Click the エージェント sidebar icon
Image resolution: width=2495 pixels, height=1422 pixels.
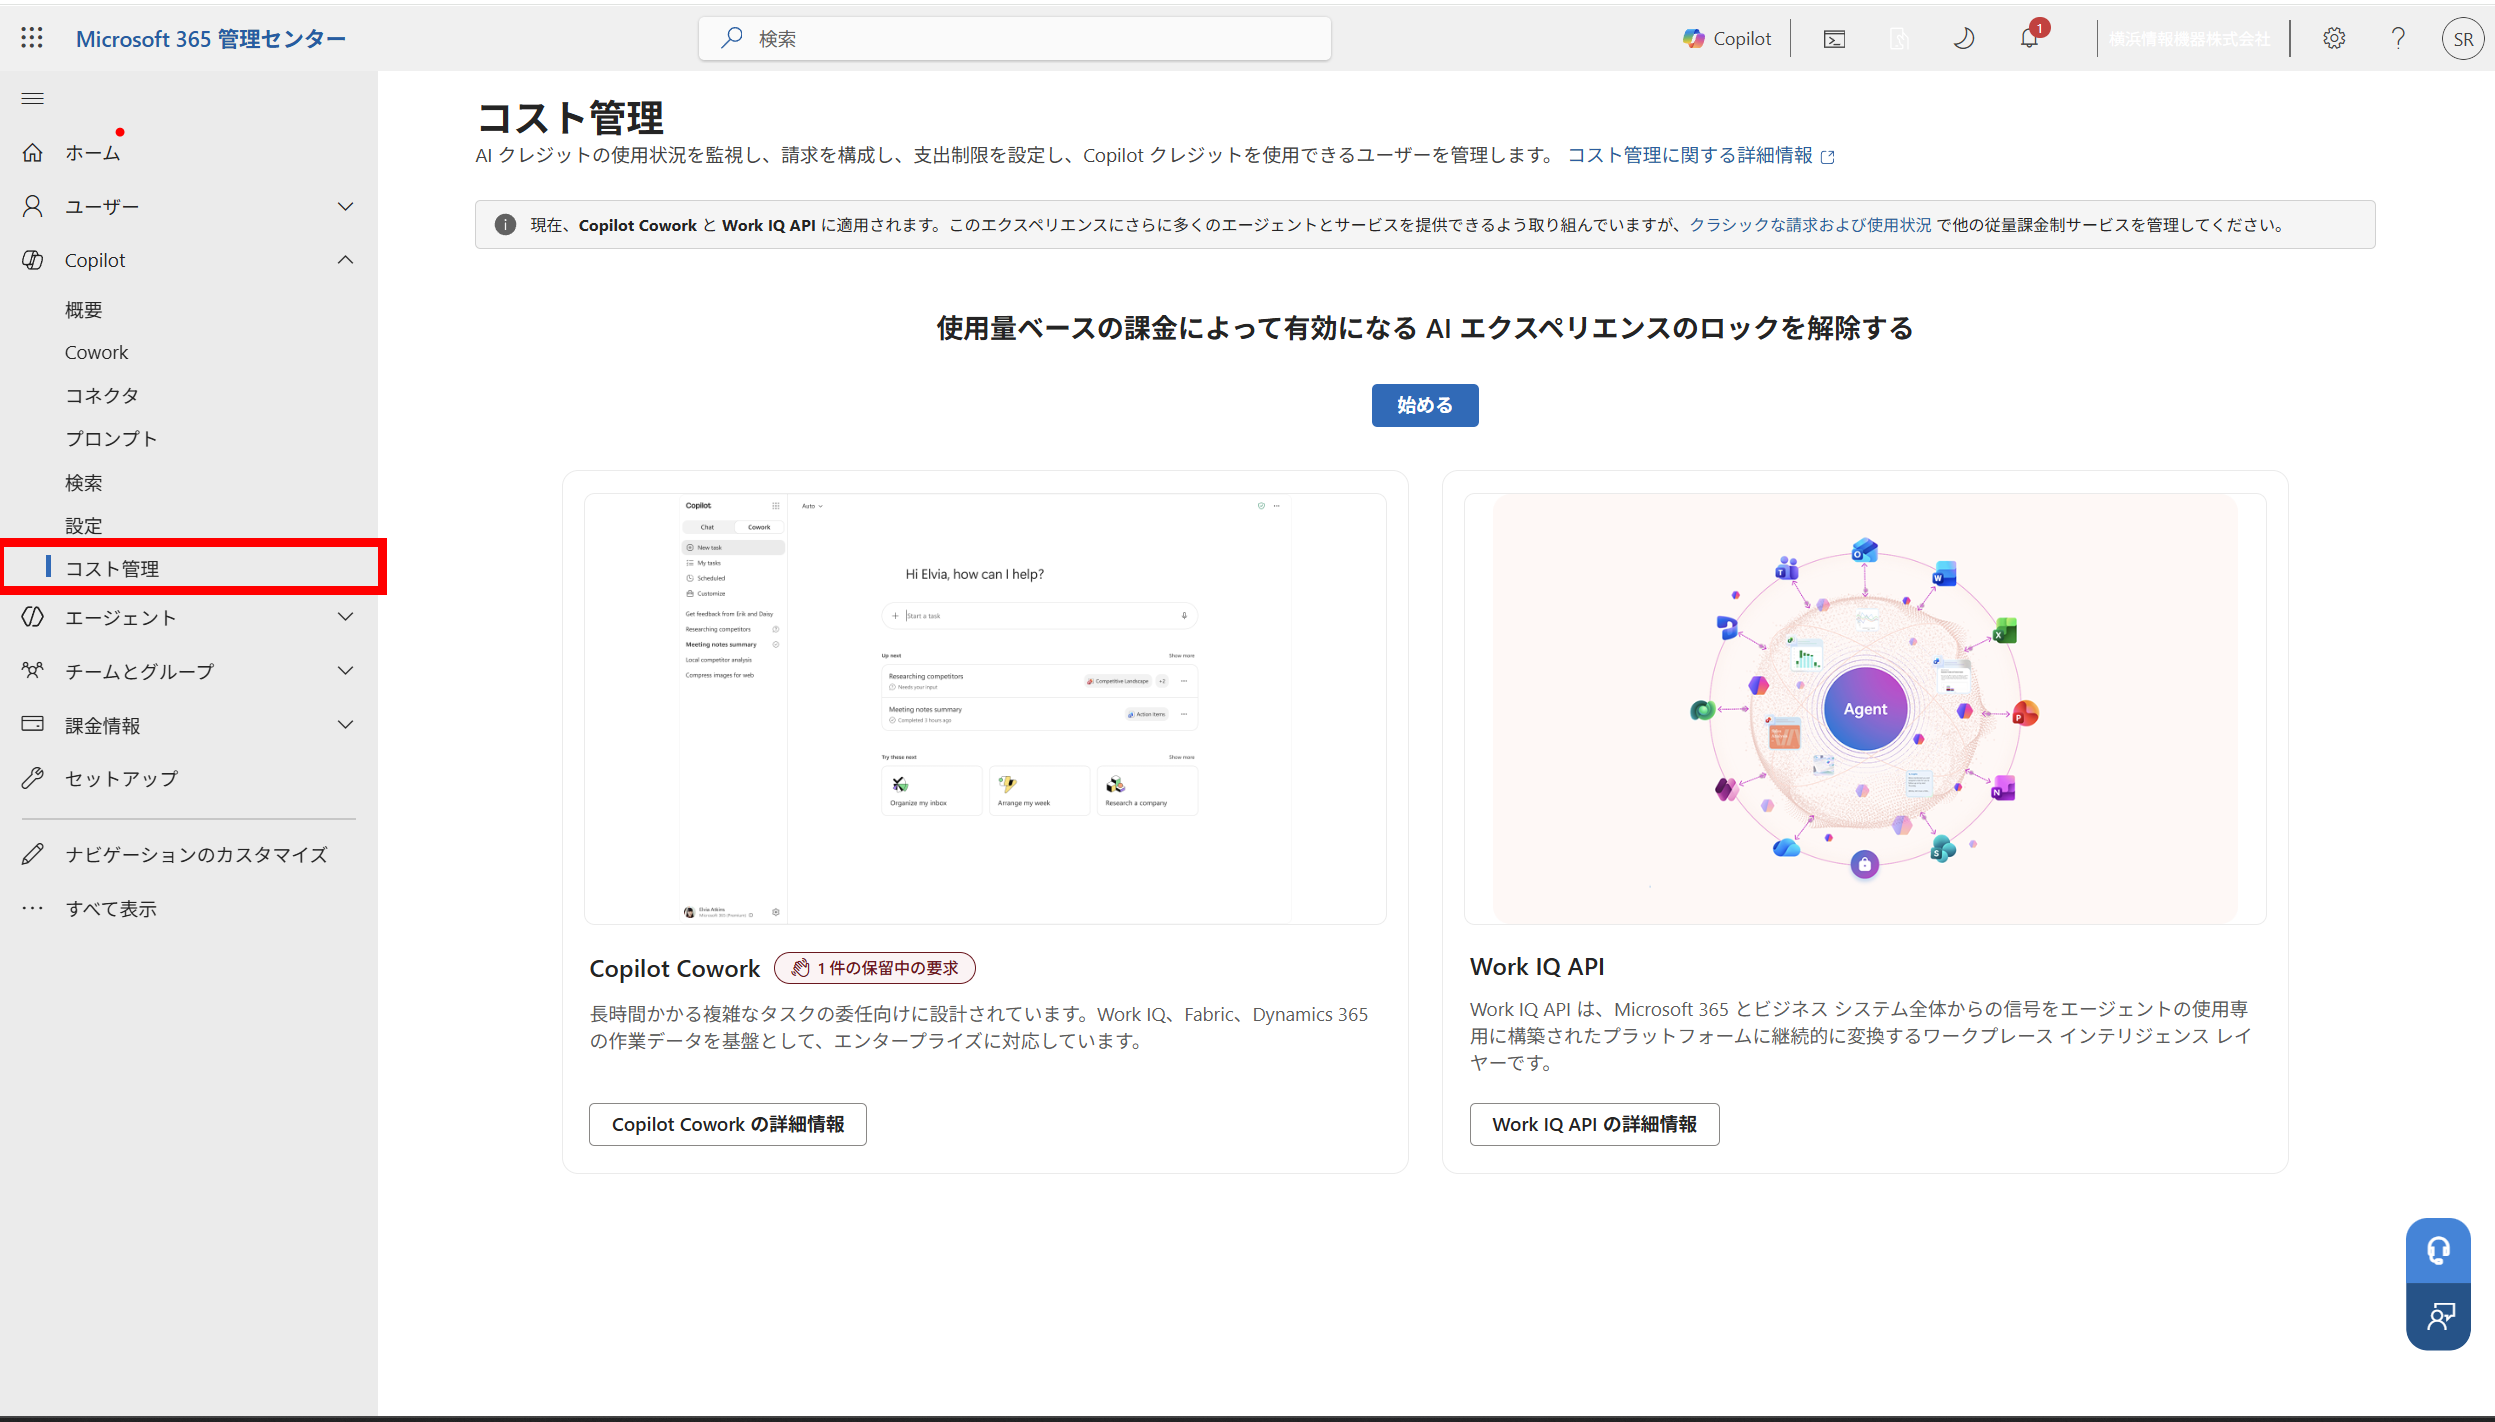(33, 617)
